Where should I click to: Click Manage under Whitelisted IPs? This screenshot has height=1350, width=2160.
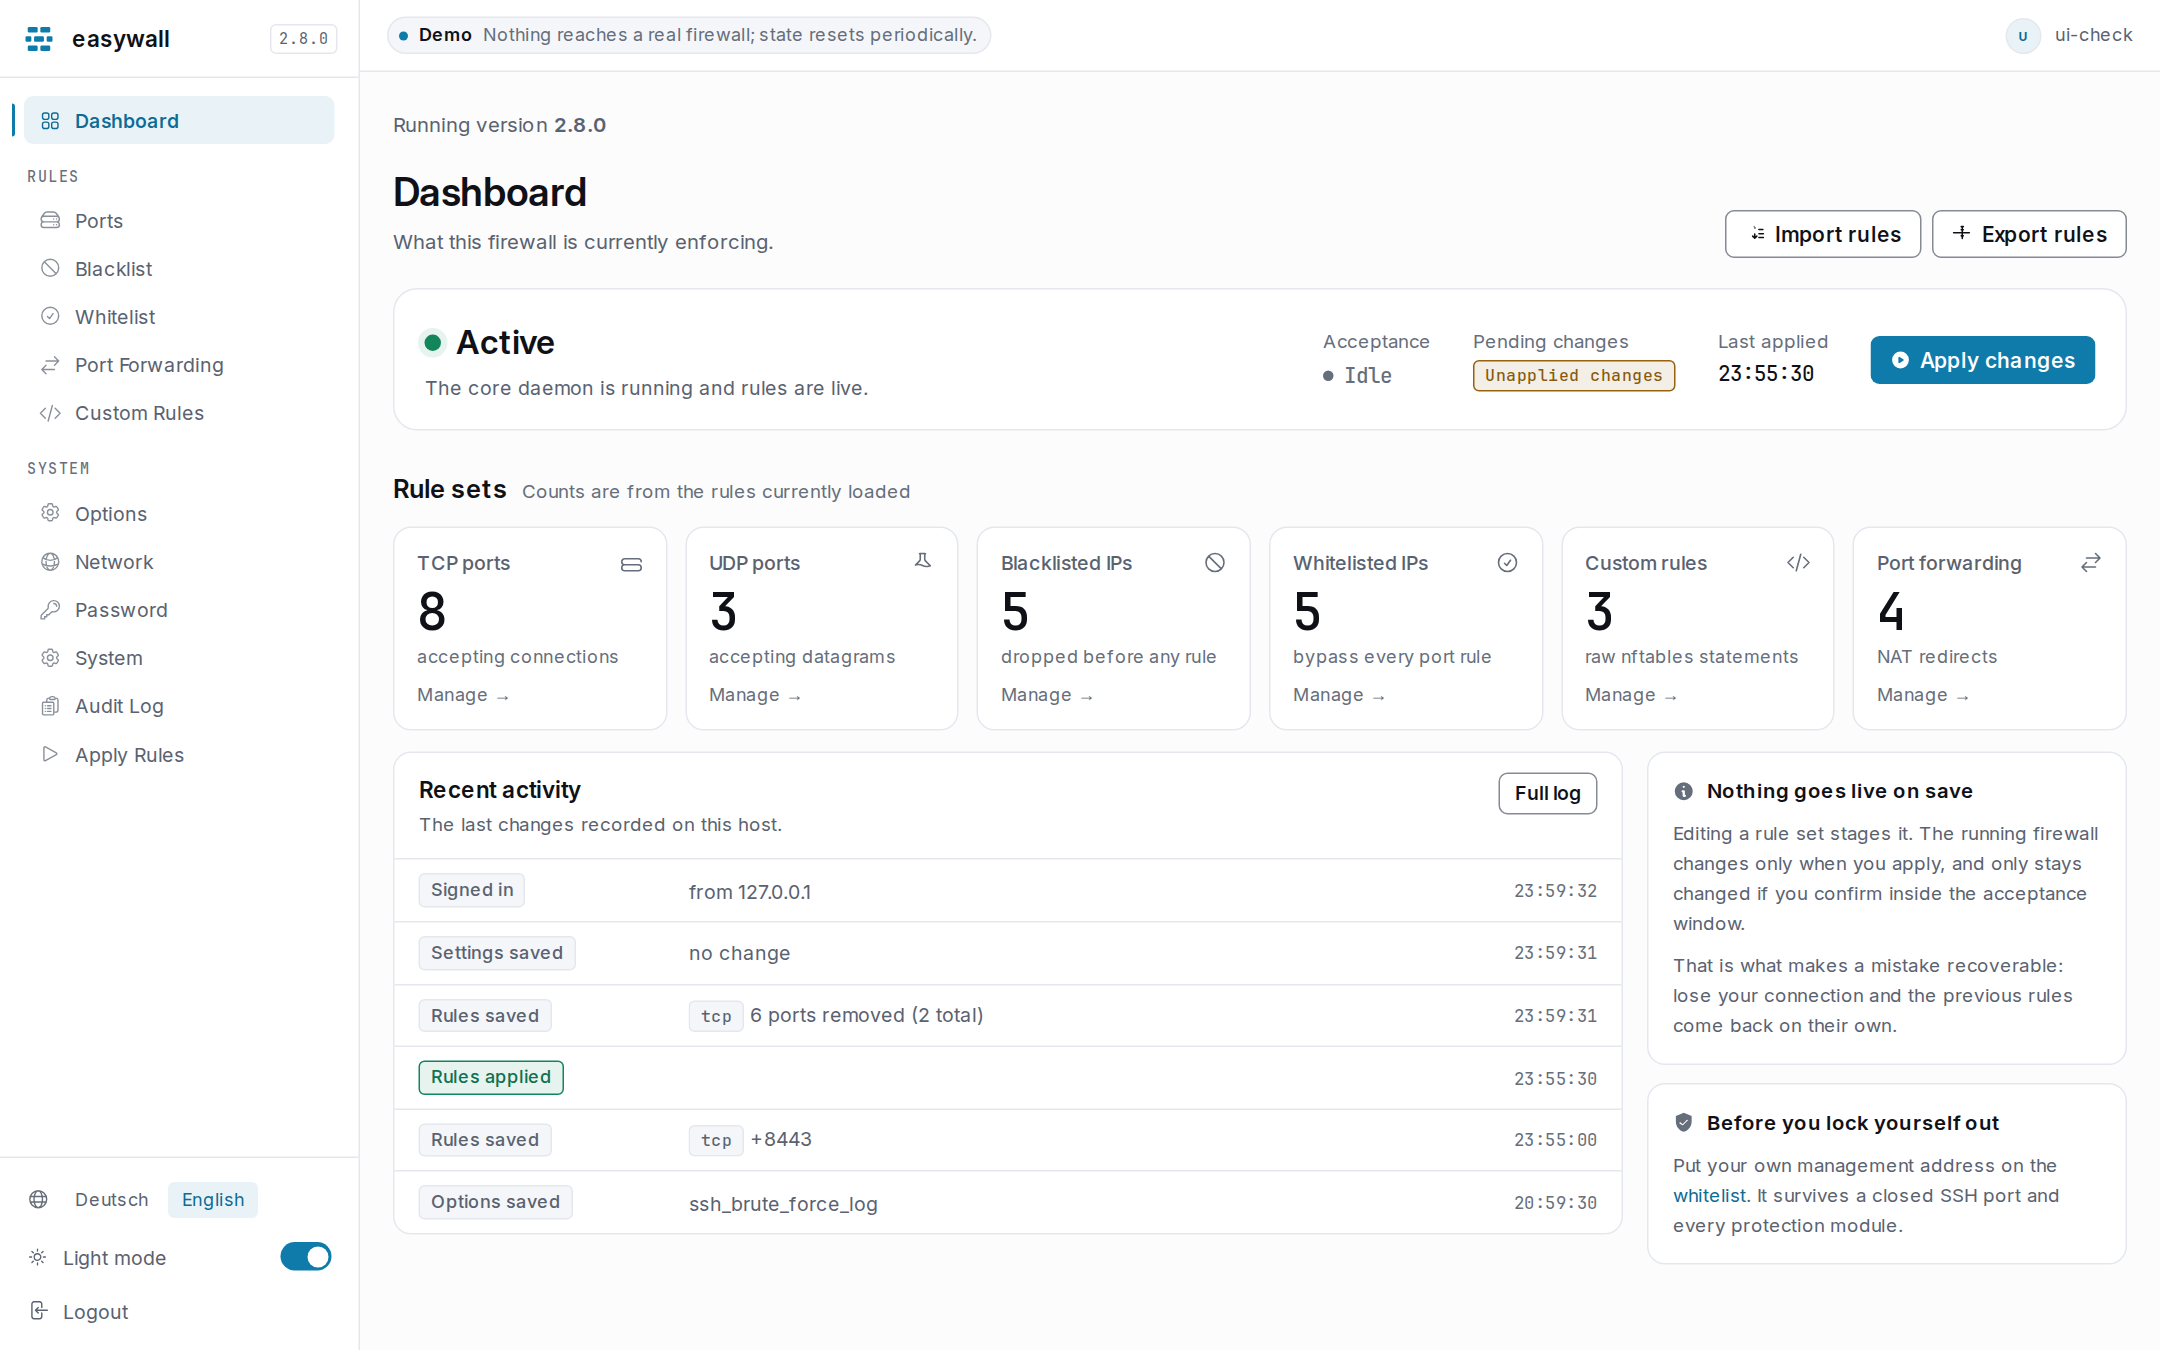1340,695
